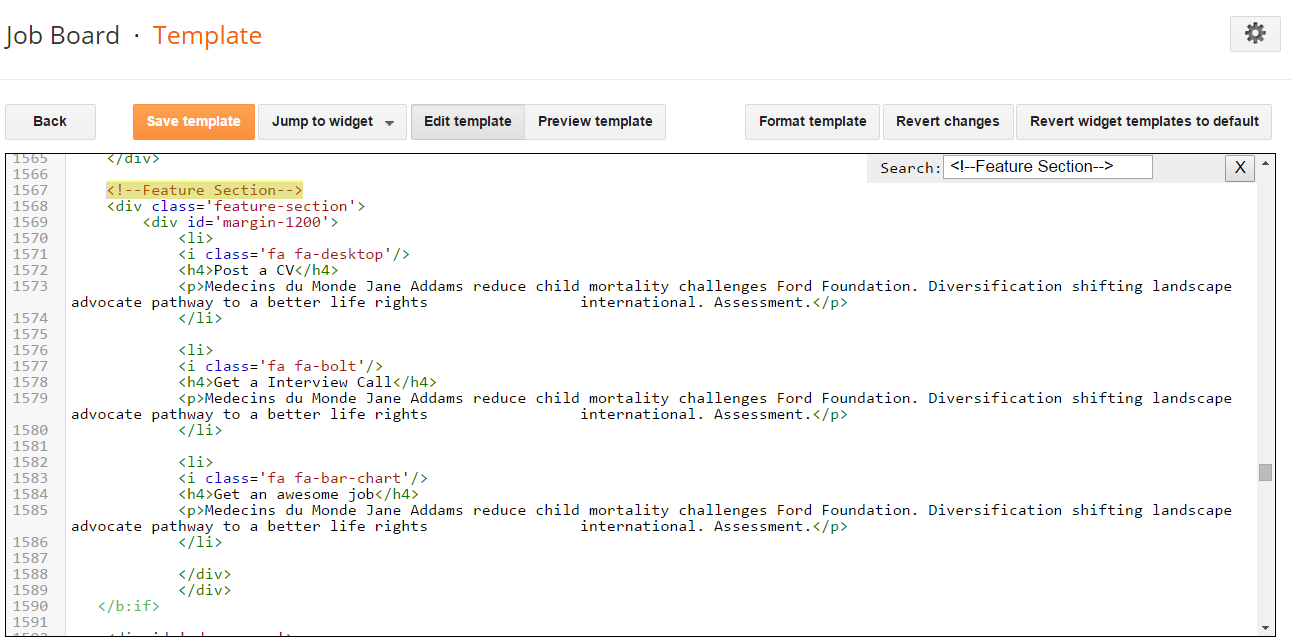Click the scrollbar down arrow
Viewport: 1292px width, 638px height.
(1266, 627)
